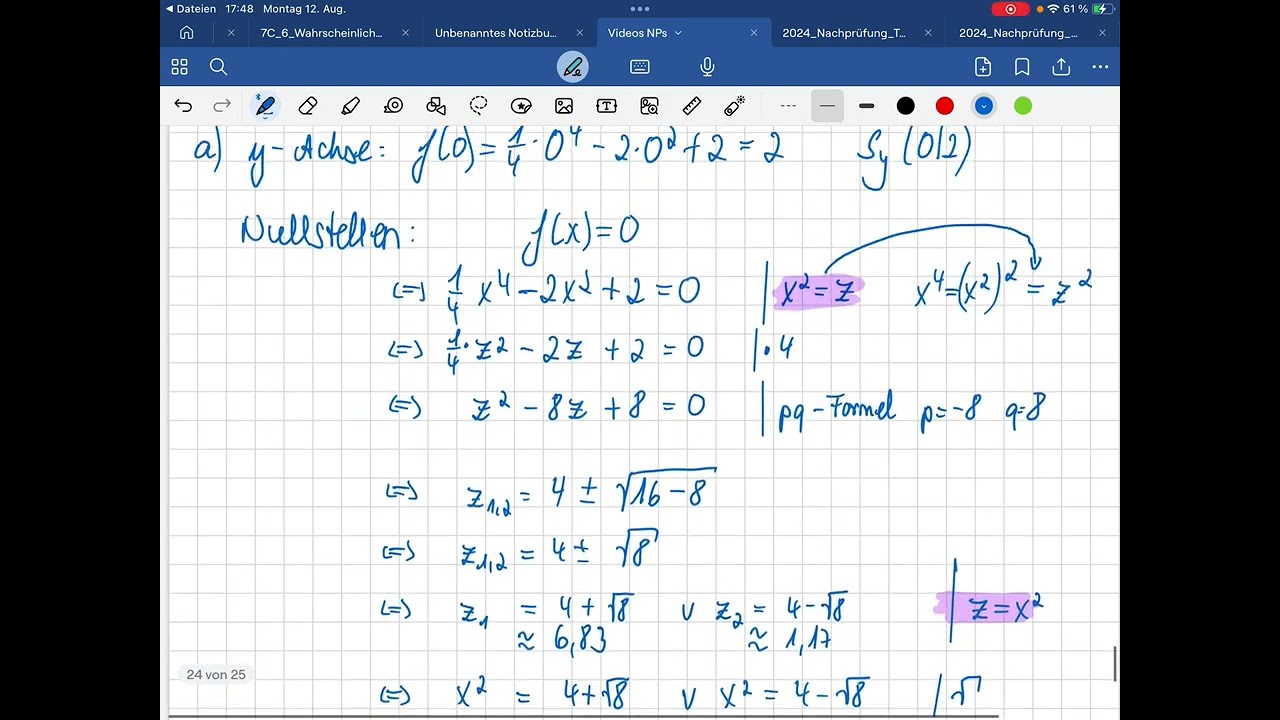Open the share and export menu

tap(1061, 67)
